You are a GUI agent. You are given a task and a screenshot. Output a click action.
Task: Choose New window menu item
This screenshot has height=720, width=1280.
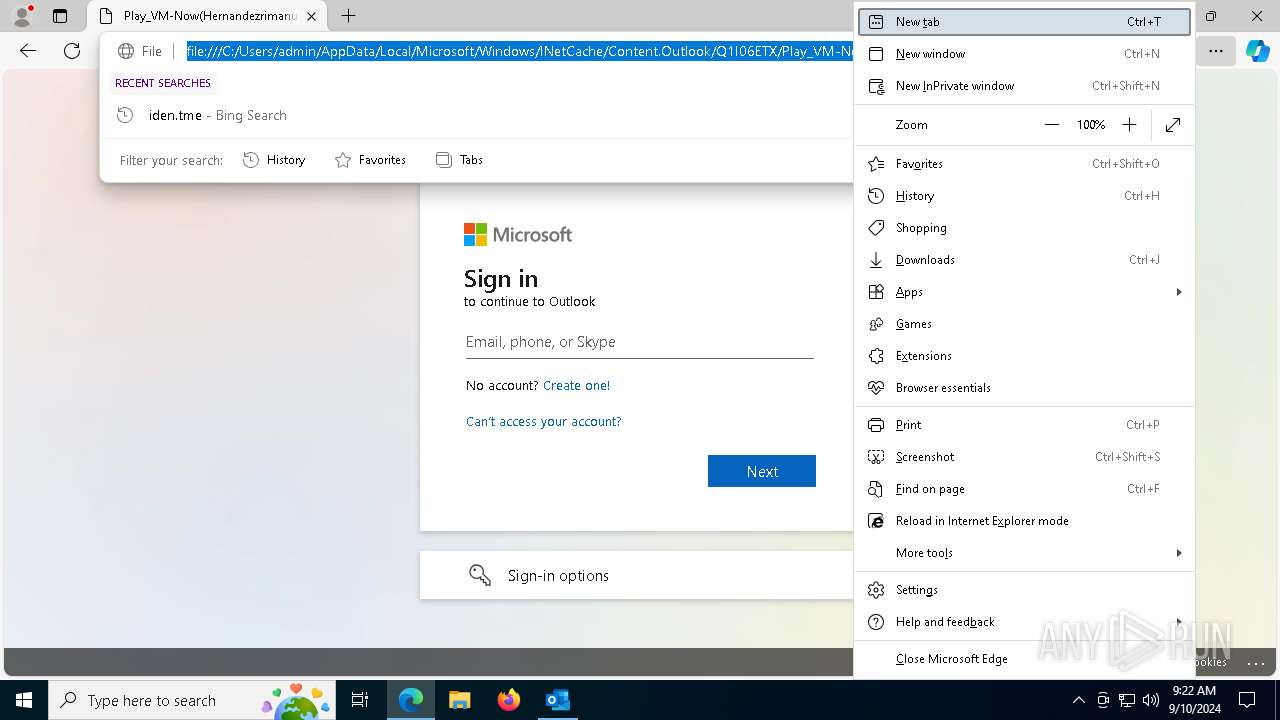pyautogui.click(x=1024, y=54)
